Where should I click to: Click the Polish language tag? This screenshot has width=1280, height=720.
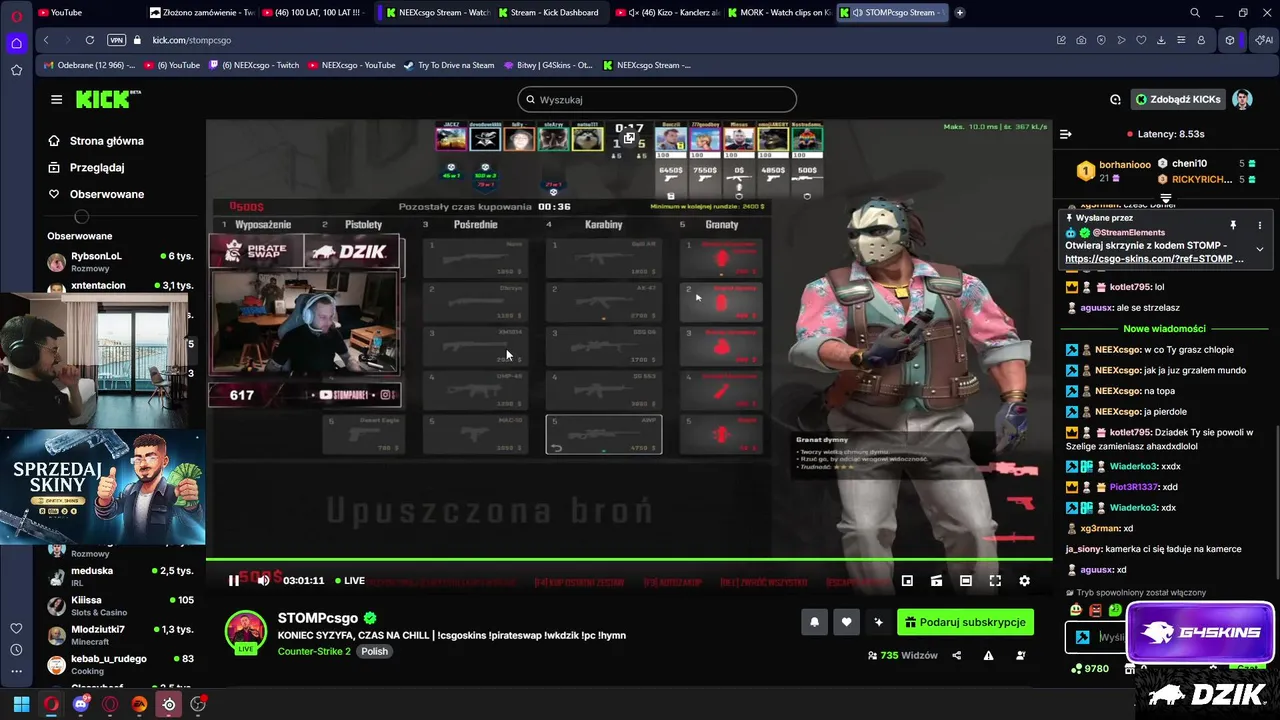374,651
